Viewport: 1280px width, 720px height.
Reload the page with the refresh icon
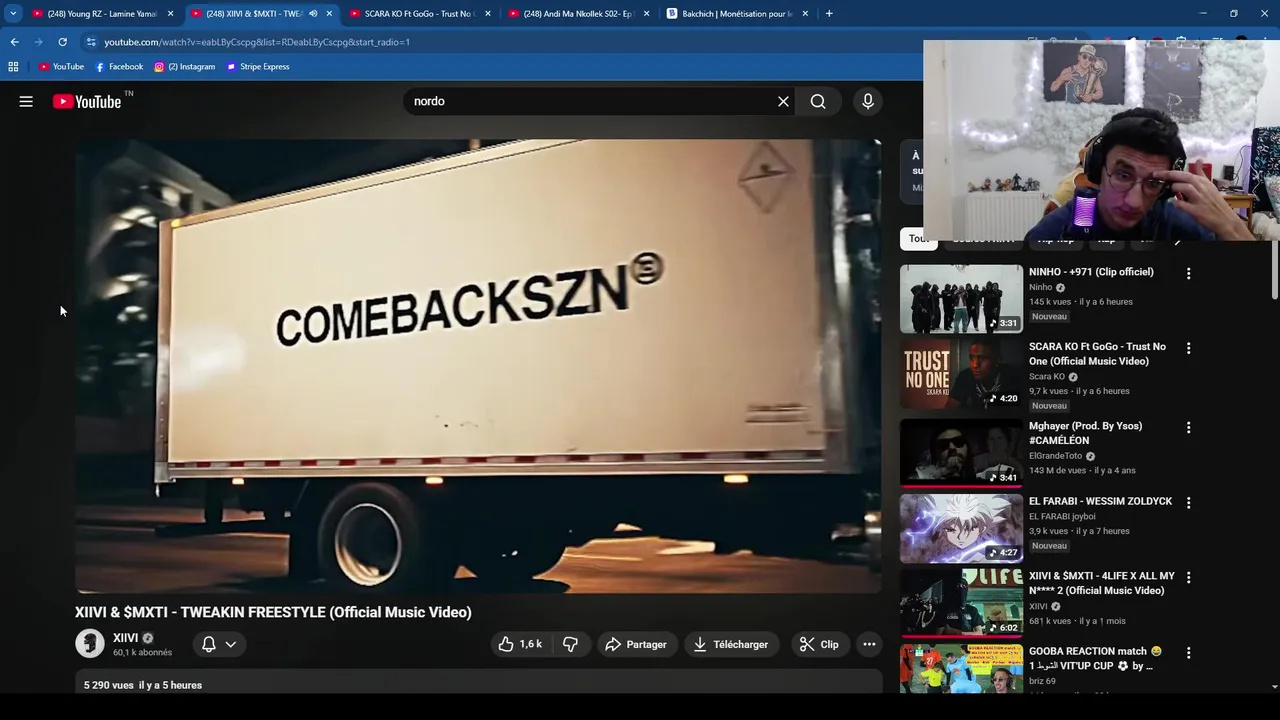coord(62,42)
